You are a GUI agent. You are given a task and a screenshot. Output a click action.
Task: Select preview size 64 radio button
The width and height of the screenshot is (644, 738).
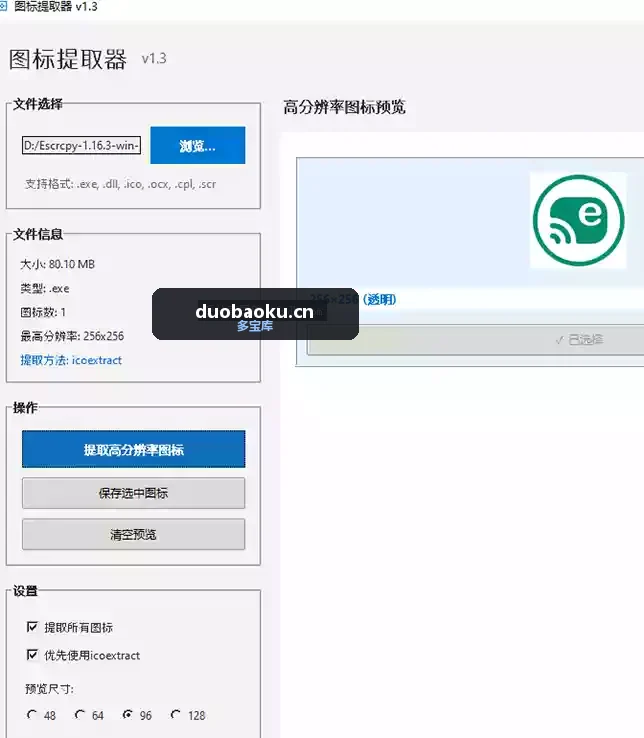click(x=80, y=714)
